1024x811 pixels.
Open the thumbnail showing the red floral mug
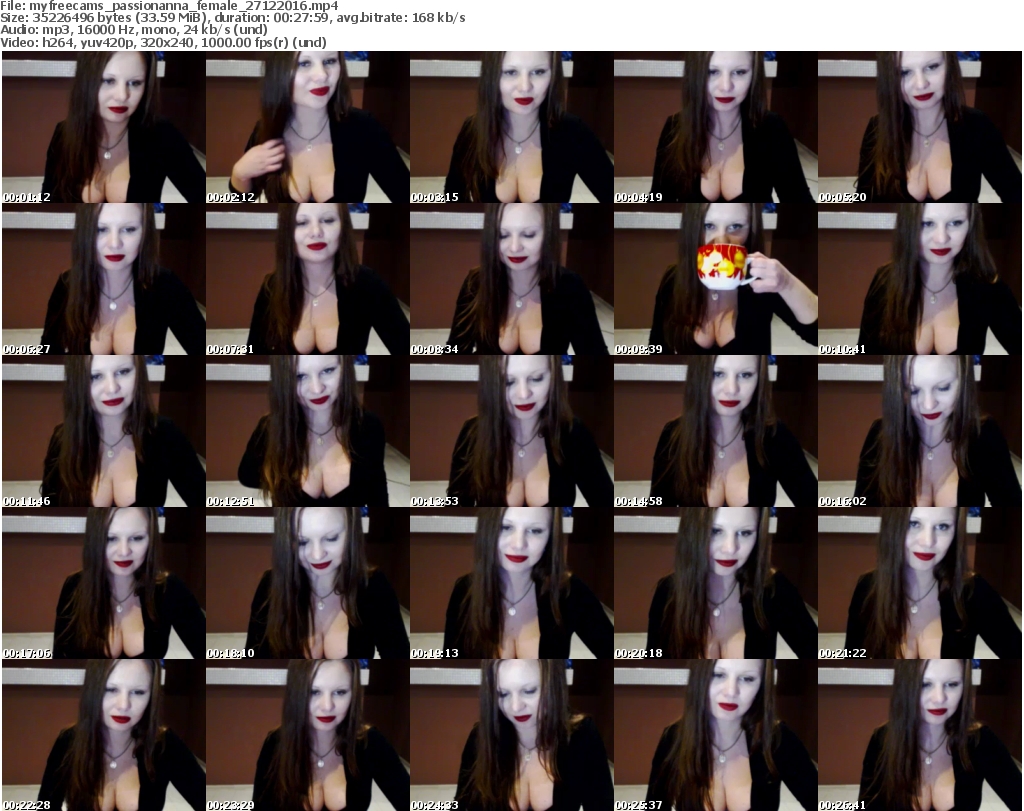point(715,279)
